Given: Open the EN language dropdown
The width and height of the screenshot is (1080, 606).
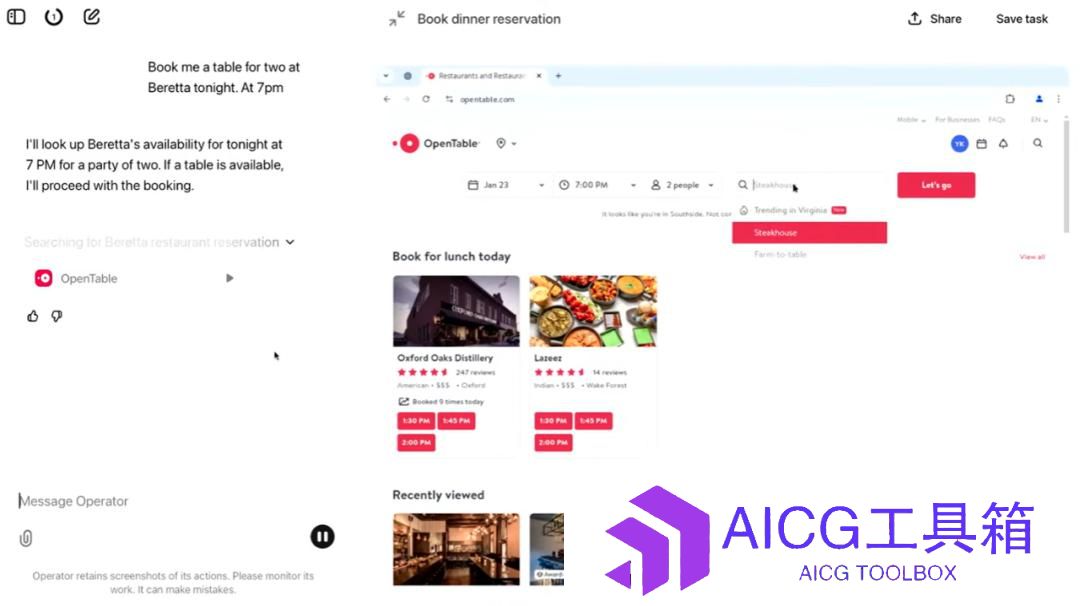Looking at the screenshot, I should [x=1039, y=120].
